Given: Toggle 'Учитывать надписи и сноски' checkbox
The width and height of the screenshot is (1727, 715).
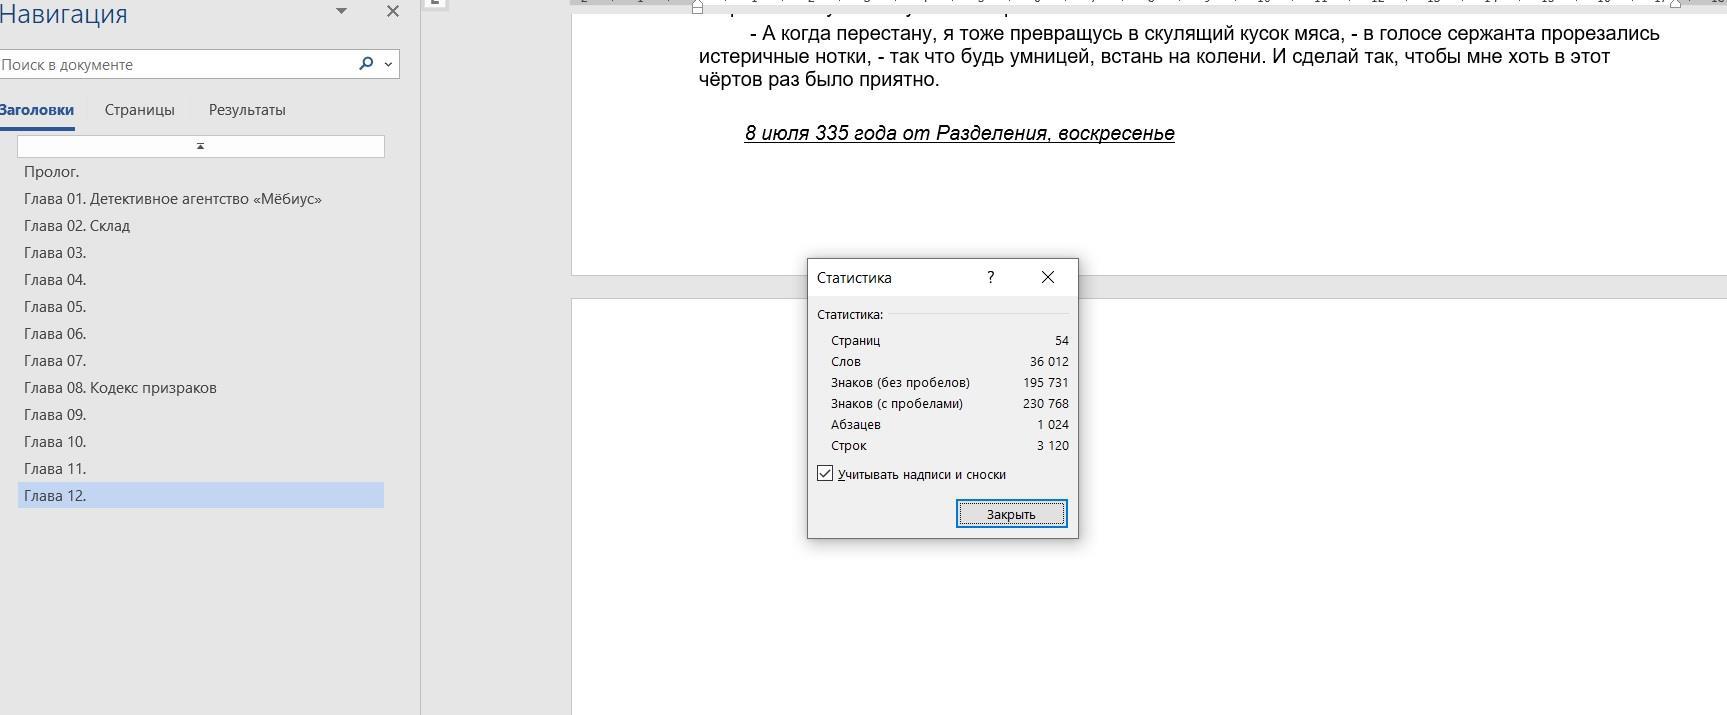Looking at the screenshot, I should (825, 474).
